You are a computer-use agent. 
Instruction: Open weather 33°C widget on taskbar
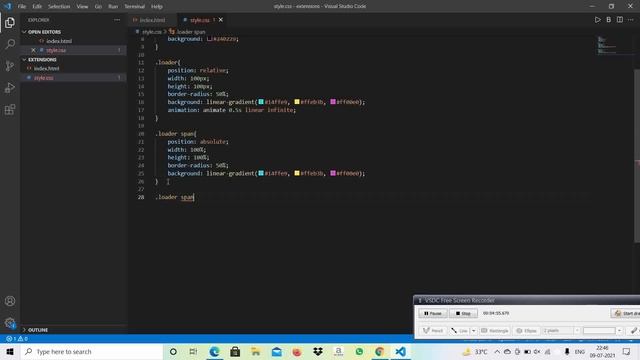pos(475,351)
